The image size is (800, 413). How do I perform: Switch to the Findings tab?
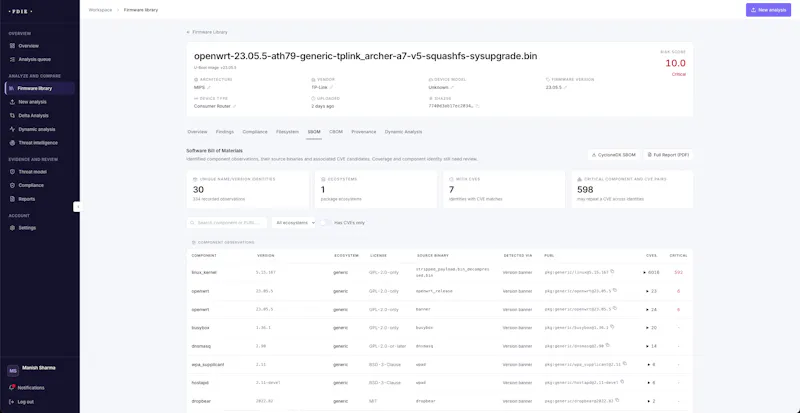224,132
